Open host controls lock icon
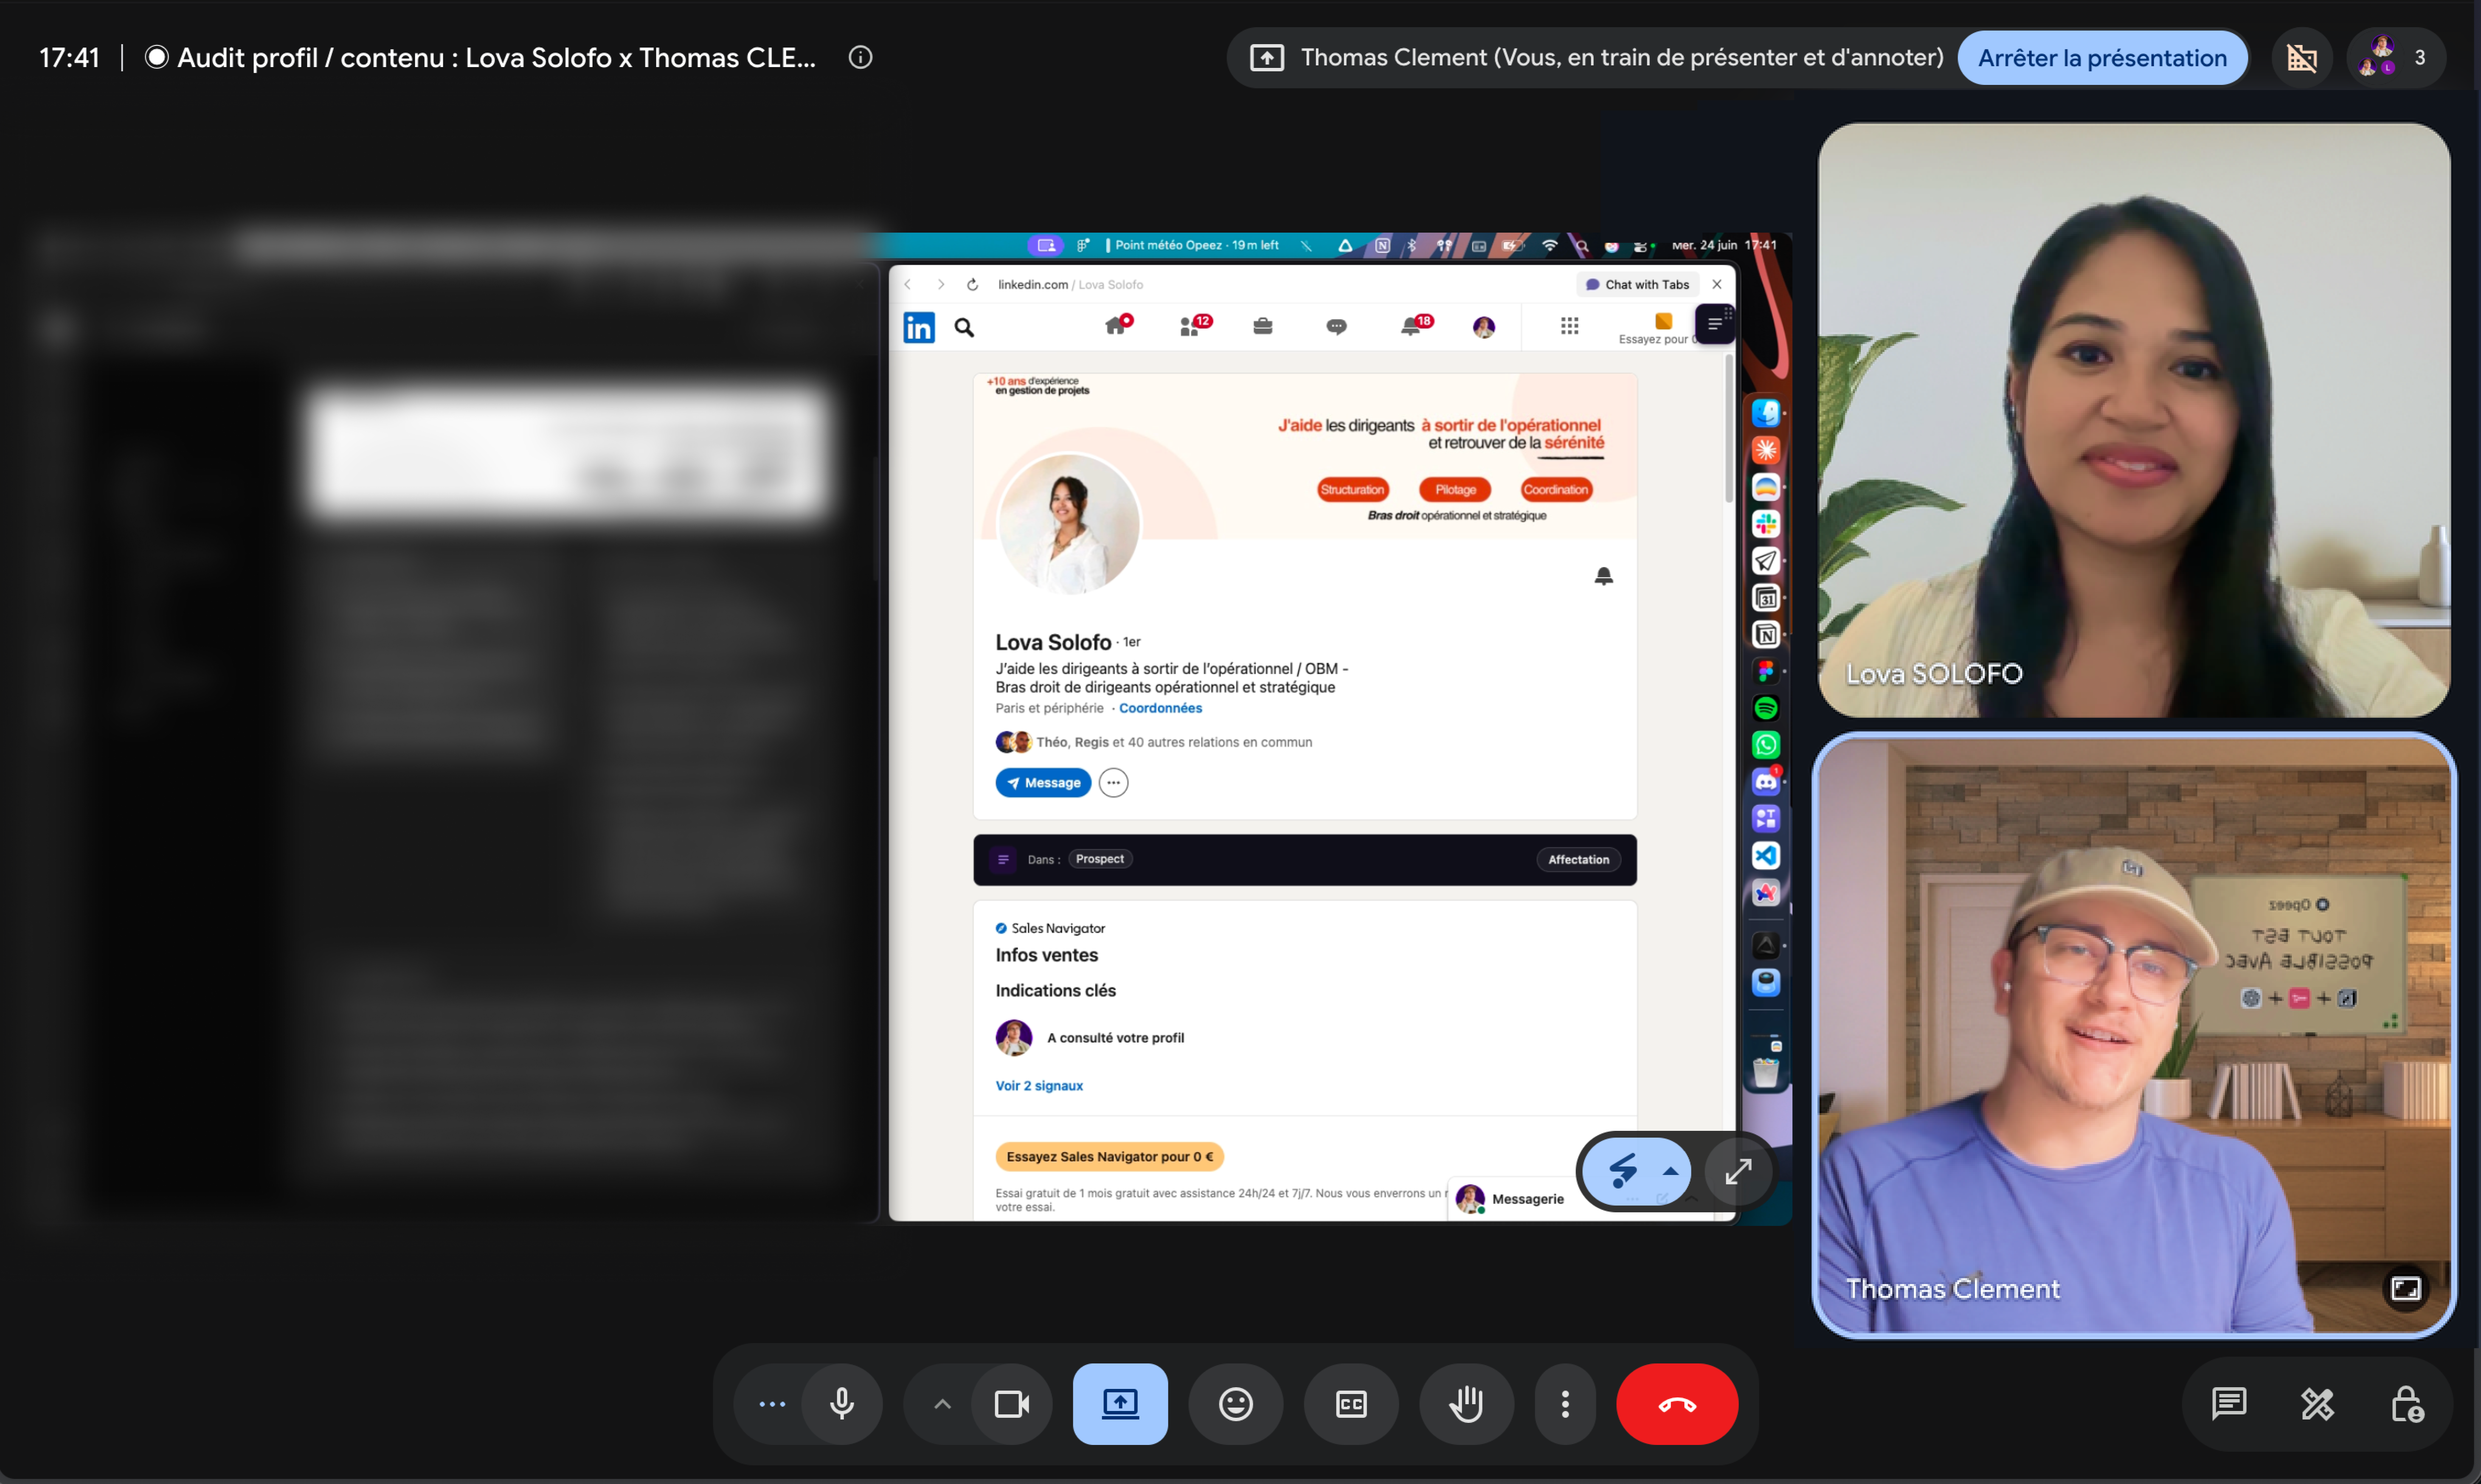This screenshot has width=2481, height=1484. point(2407,1404)
